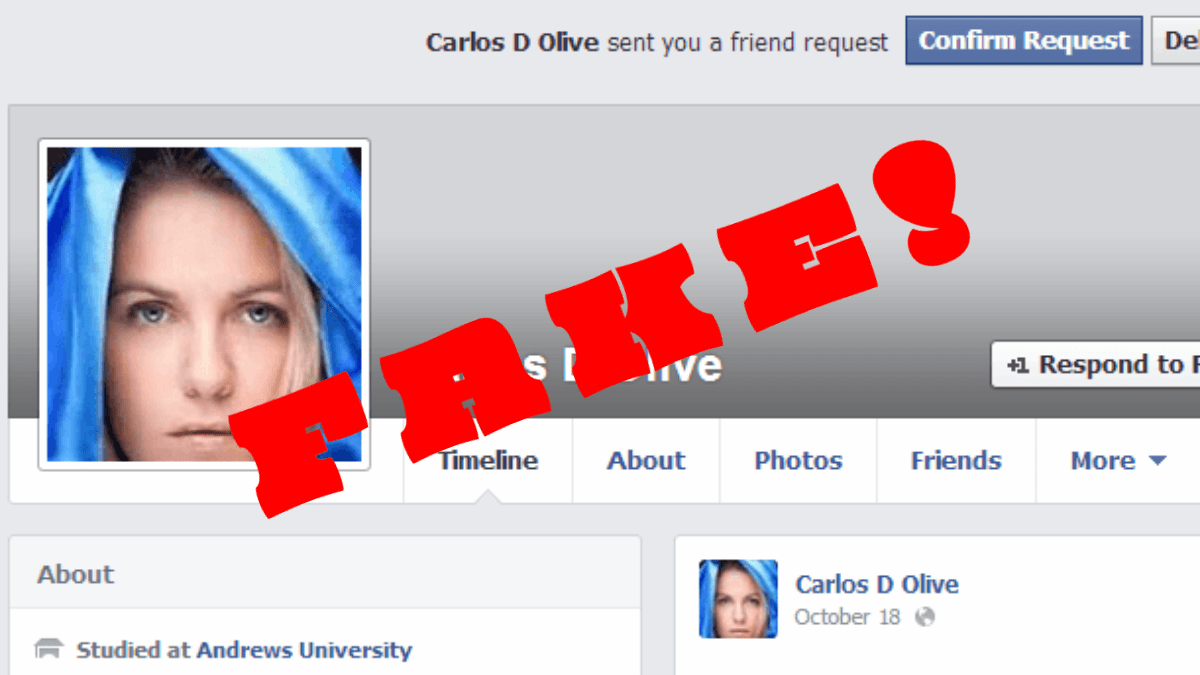Open Carlos D Olive post author link
This screenshot has height=675, width=1200.
(x=877, y=584)
